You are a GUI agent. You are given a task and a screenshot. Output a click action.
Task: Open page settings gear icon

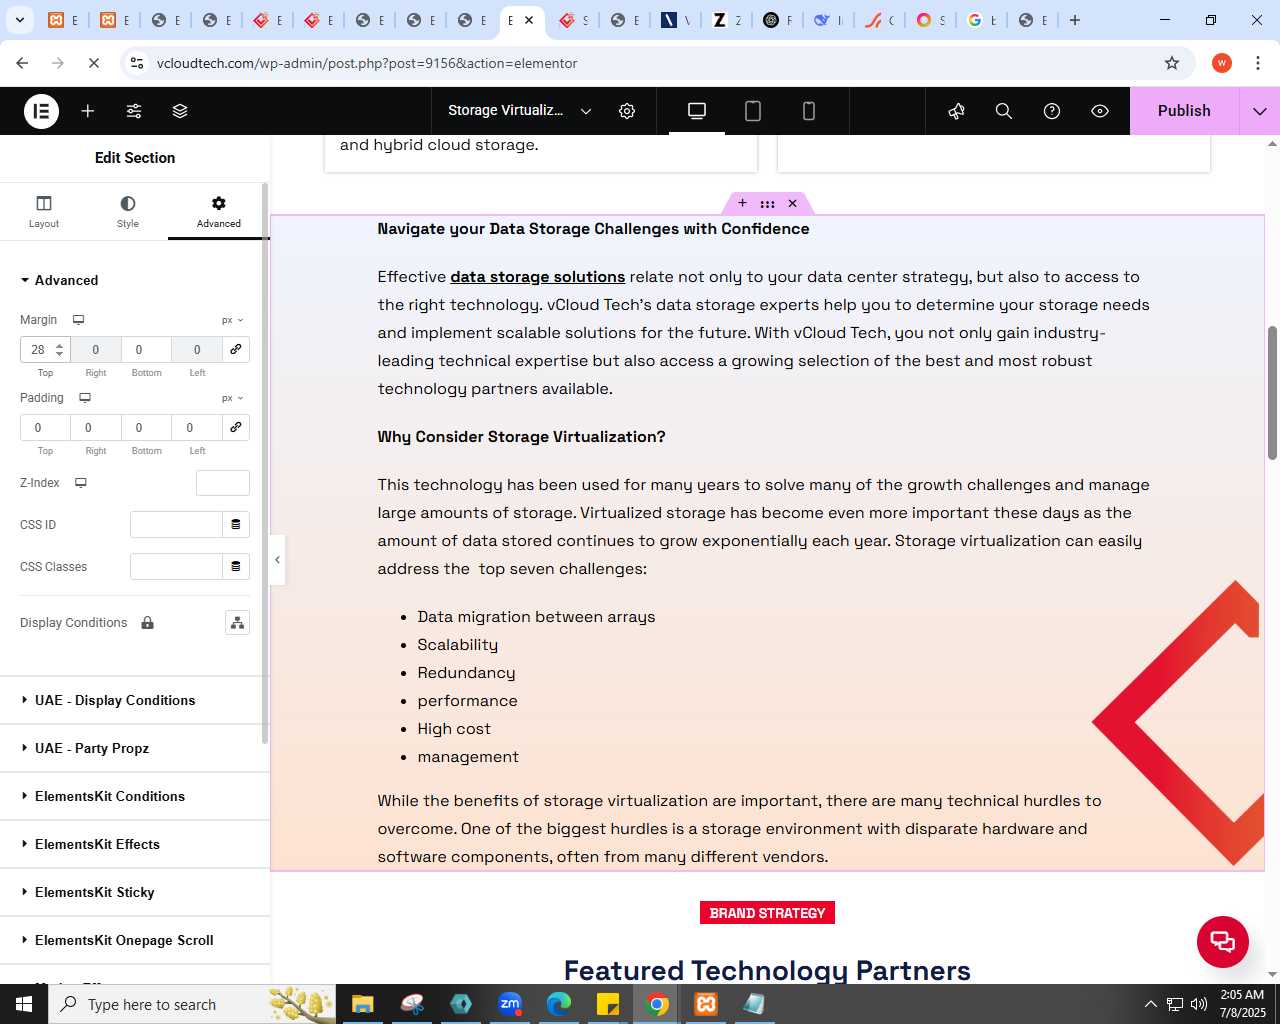click(627, 111)
